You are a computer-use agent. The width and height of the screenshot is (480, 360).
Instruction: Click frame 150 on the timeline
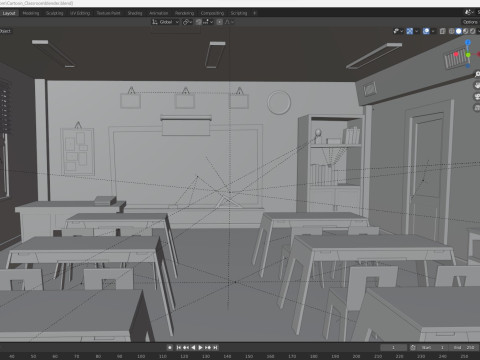[249, 356]
